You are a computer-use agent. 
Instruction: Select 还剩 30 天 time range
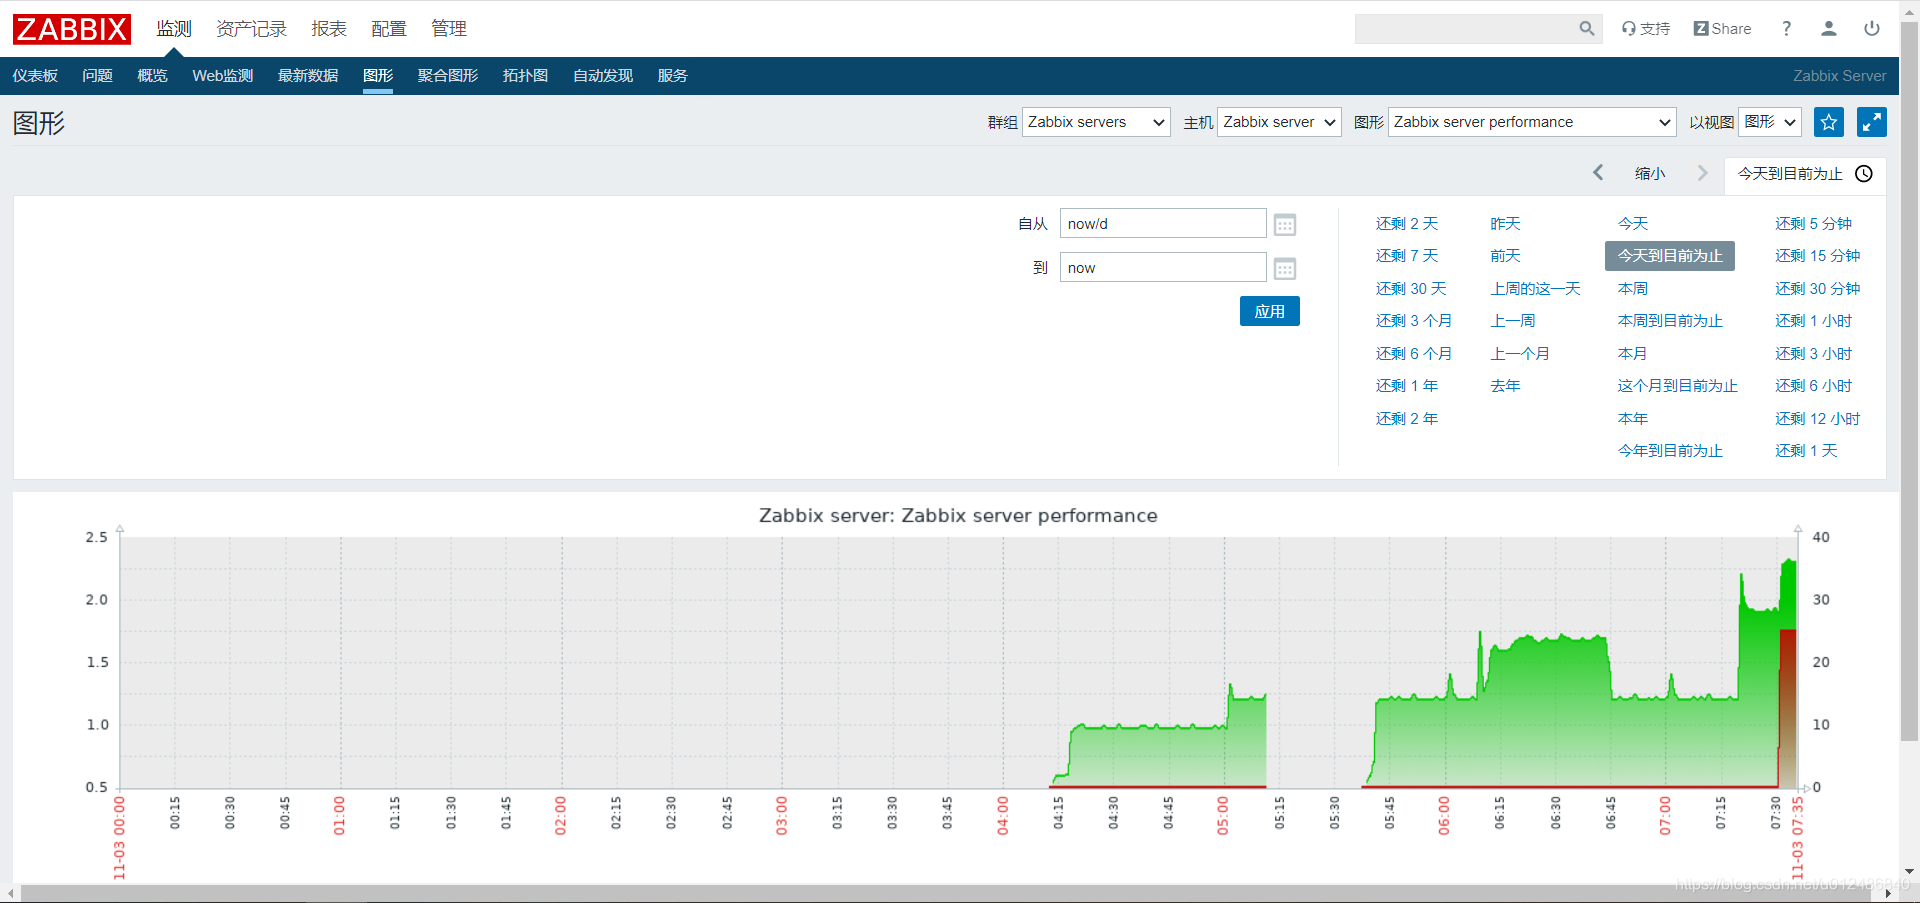pos(1411,289)
